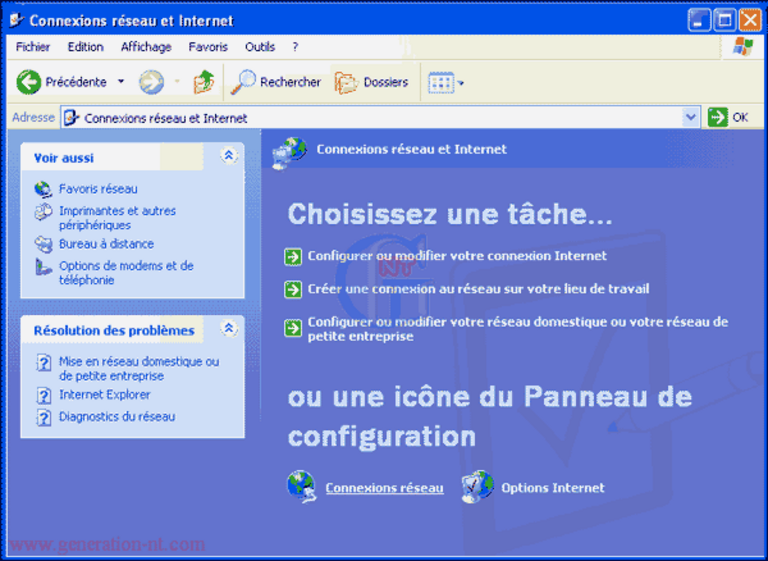Maximize the Connexions réseau et Internet window

[724, 20]
